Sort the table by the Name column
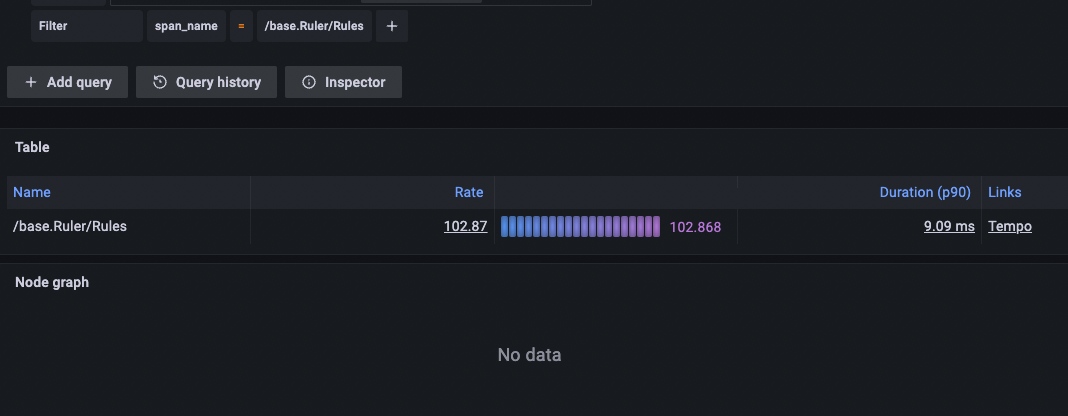This screenshot has height=416, width=1068. pos(32,192)
